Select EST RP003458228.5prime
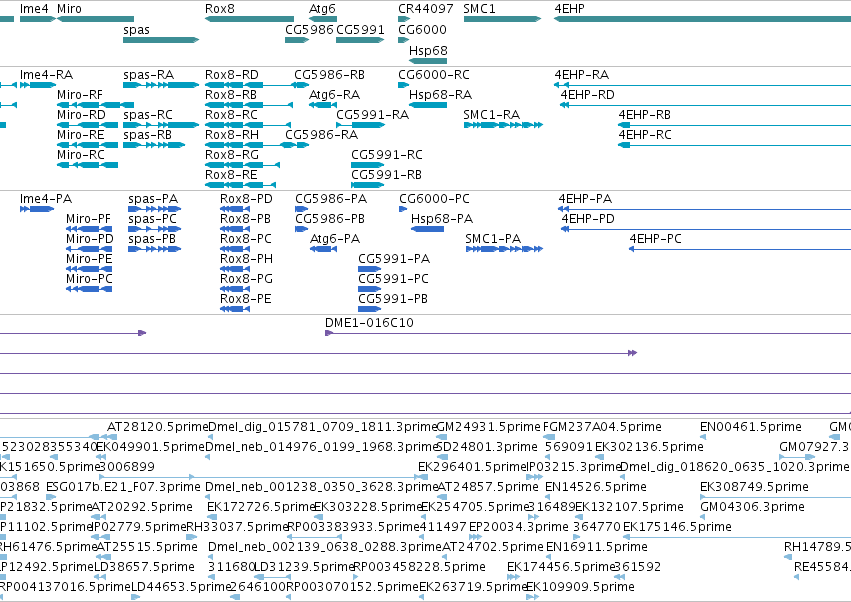 coord(420,567)
